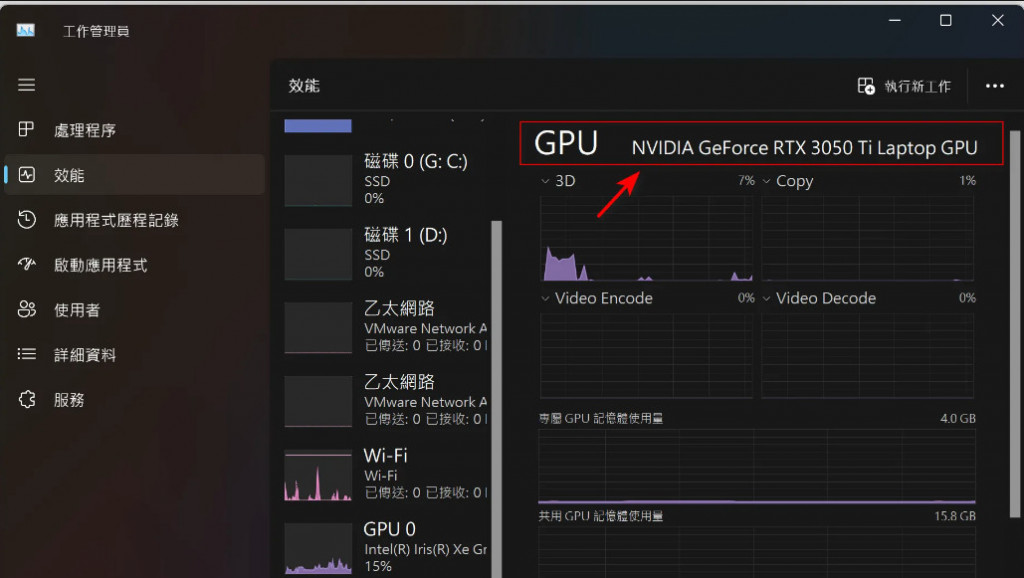This screenshot has height=578, width=1024.
Task: Click the Intel(R) Iris(R) Xe text
Action: pyautogui.click(x=425, y=549)
